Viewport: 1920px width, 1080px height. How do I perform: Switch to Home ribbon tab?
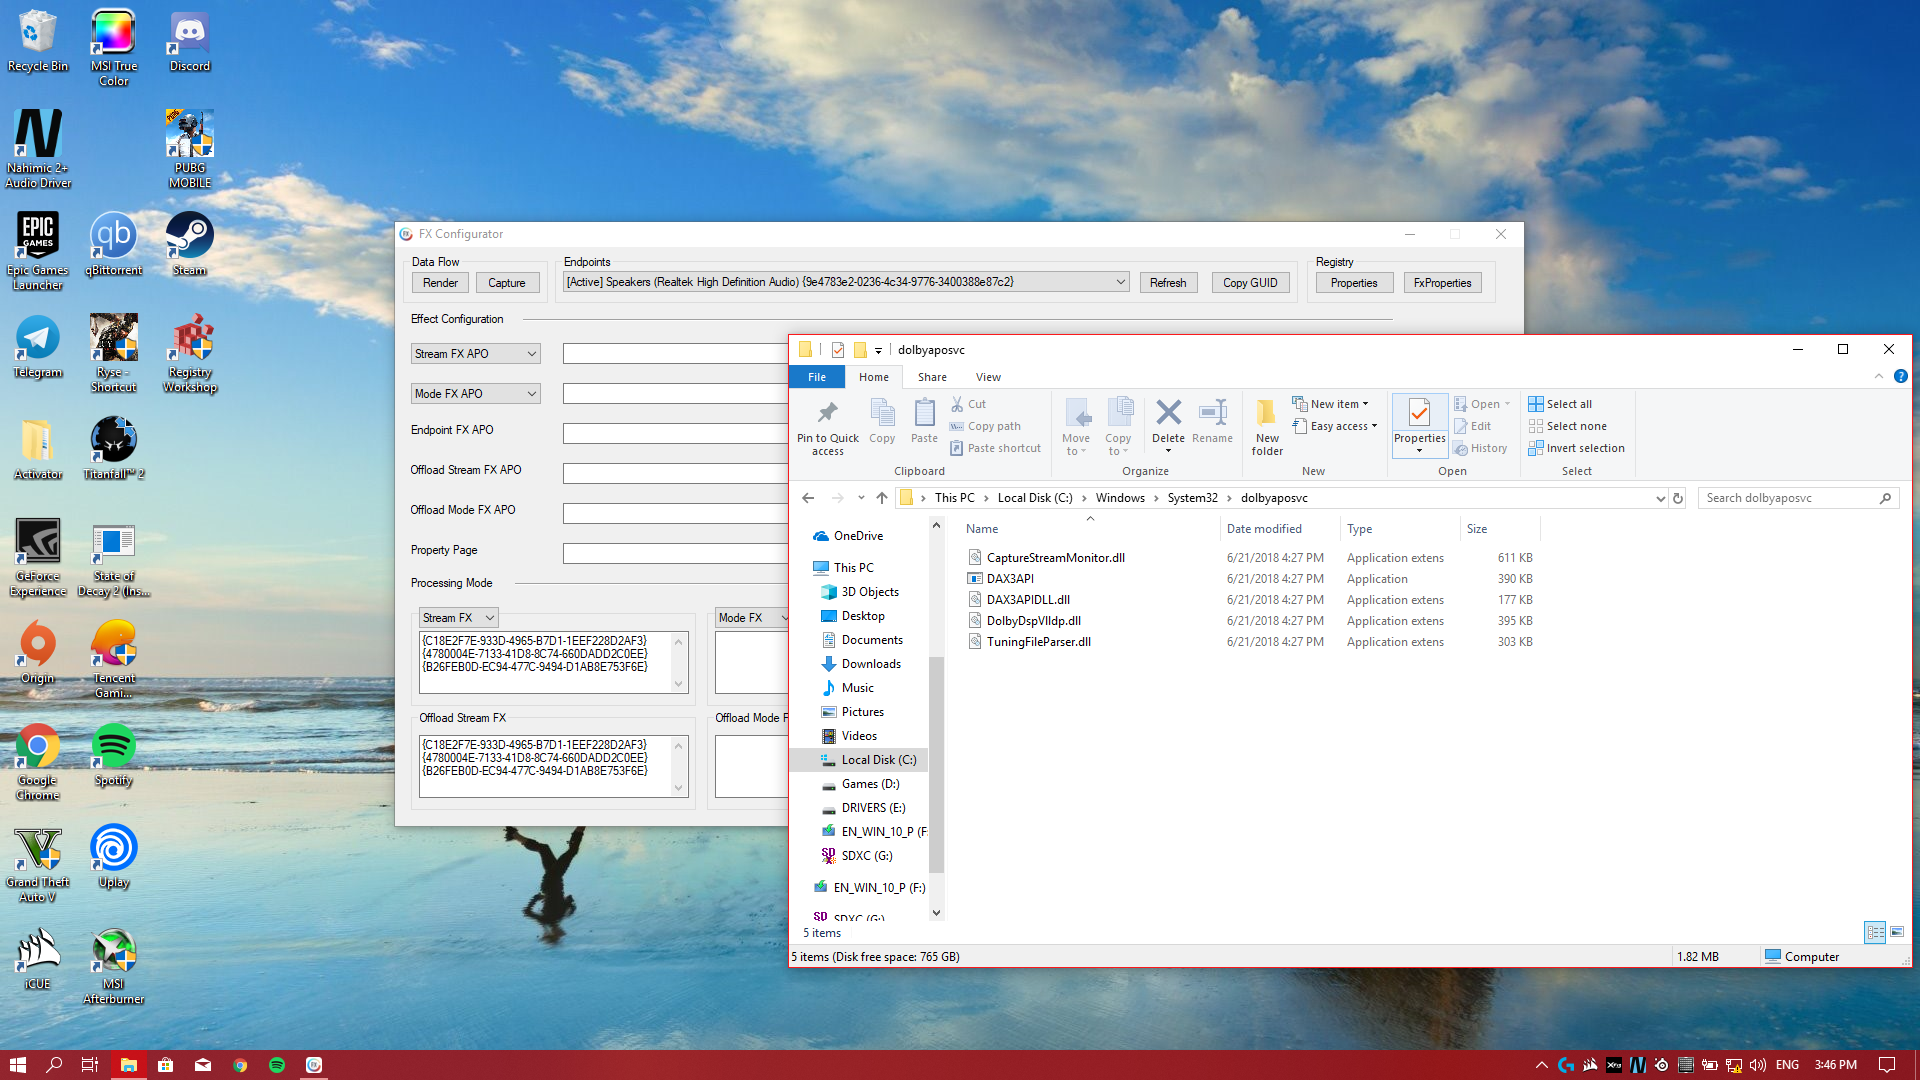pyautogui.click(x=873, y=377)
